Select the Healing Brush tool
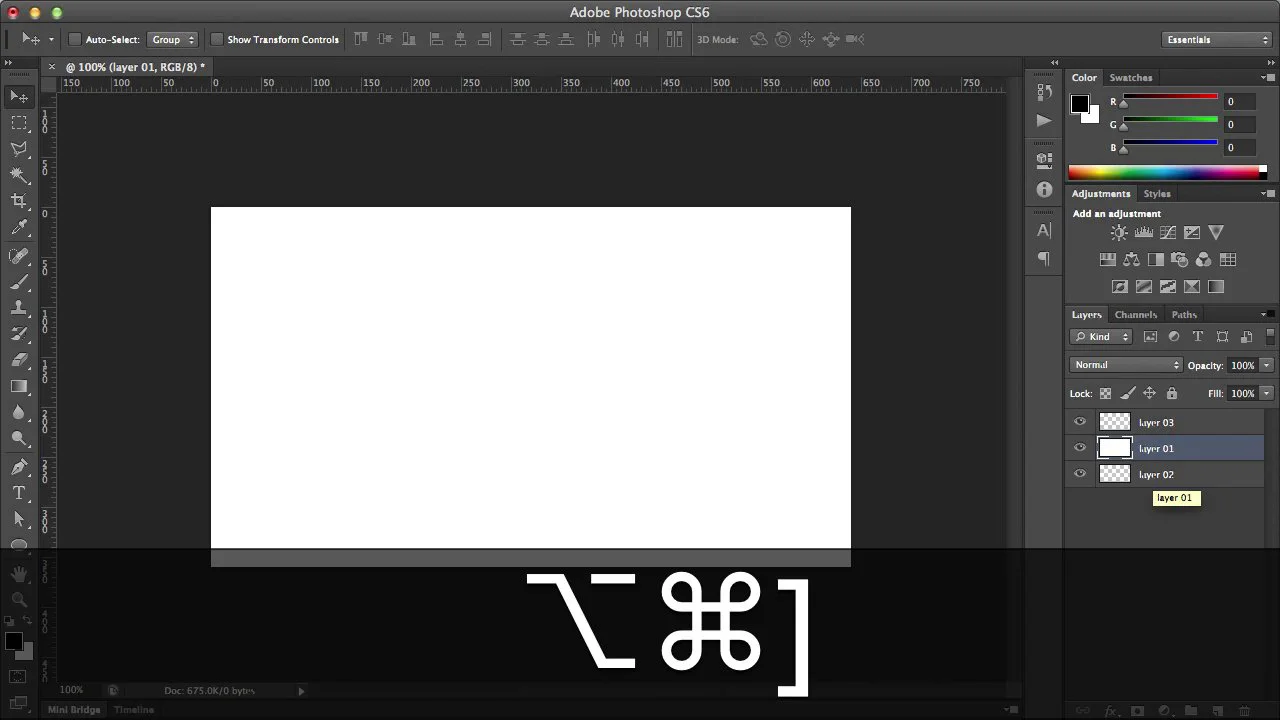 coord(19,256)
